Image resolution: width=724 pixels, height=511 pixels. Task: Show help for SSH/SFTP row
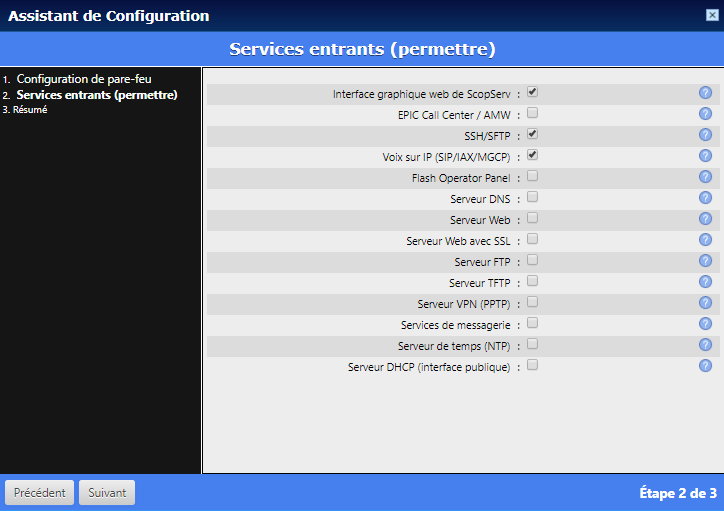click(705, 135)
